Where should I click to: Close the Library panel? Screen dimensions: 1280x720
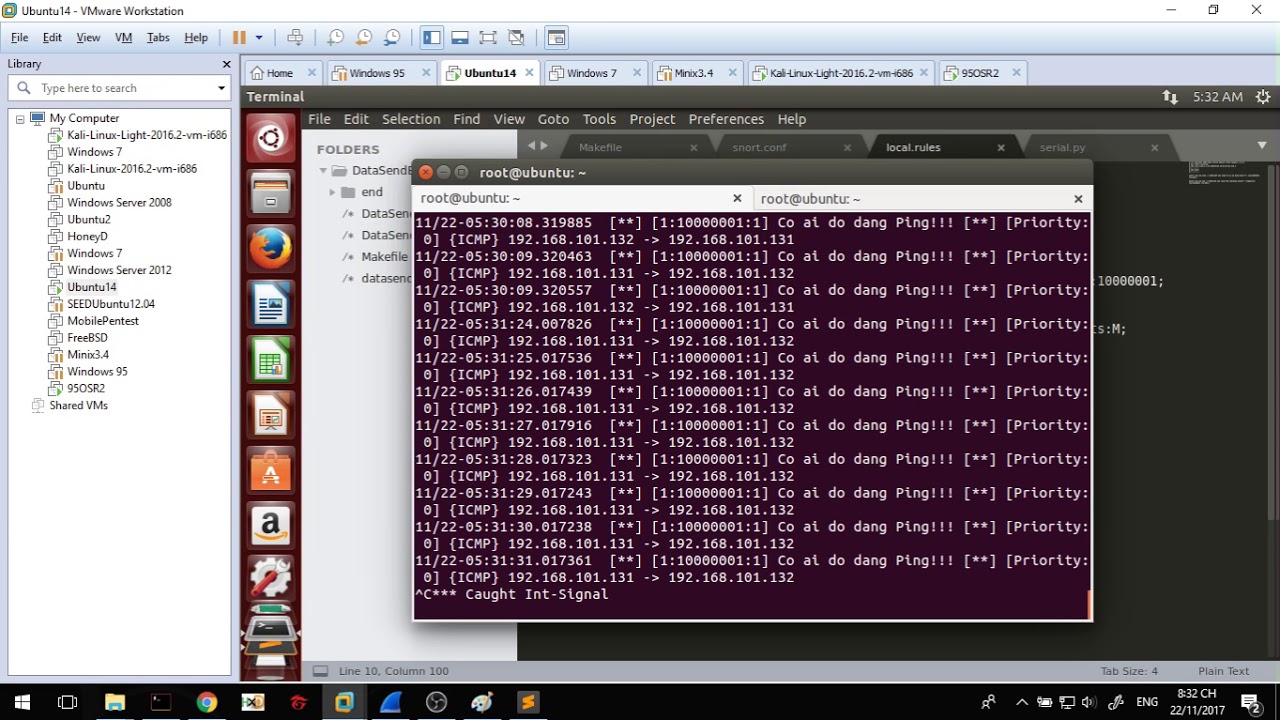tap(226, 64)
